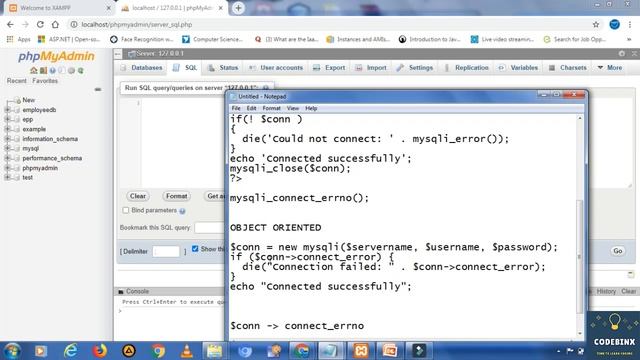640x360 pixels.
Task: Open the User accounts tab
Action: (x=276, y=68)
